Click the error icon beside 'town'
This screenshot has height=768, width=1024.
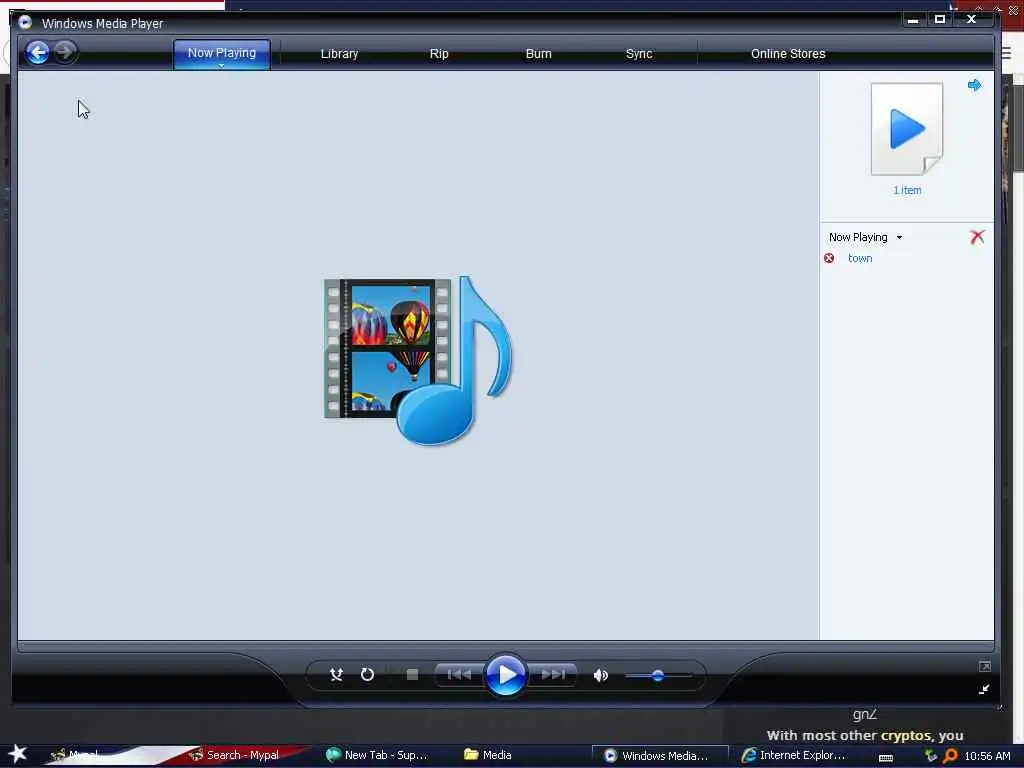(x=829, y=258)
